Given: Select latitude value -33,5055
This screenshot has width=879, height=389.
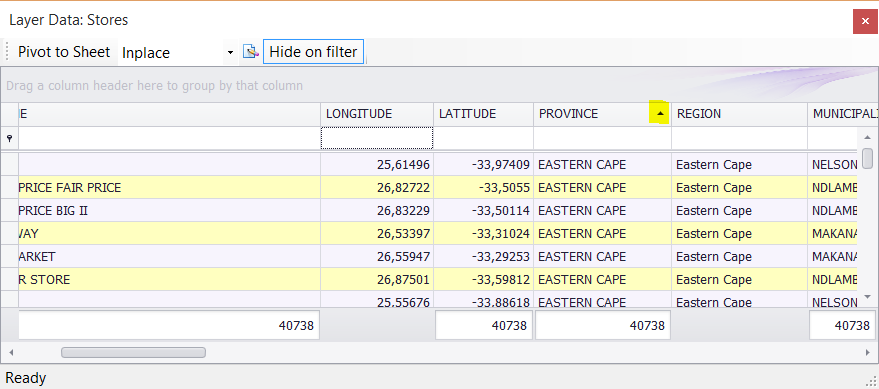Looking at the screenshot, I should pos(483,188).
